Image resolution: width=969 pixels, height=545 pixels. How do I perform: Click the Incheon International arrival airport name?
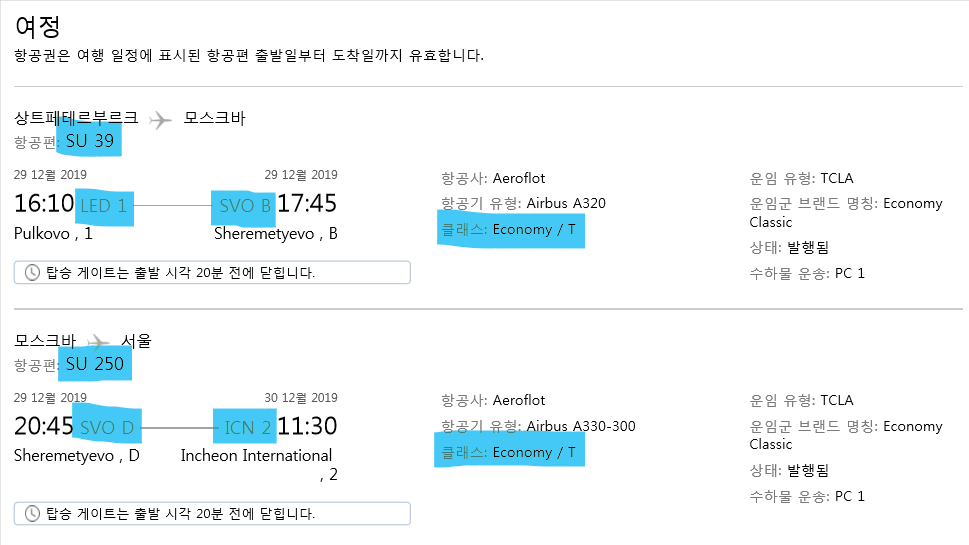[256, 455]
